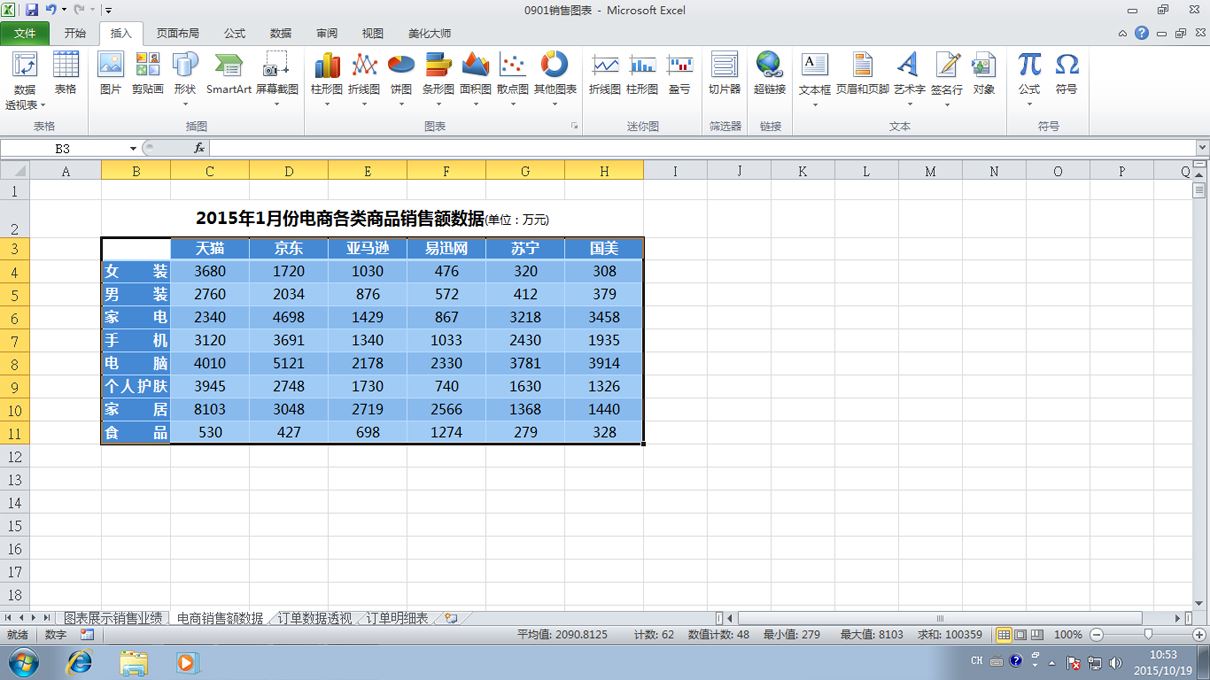Insert a text box (文本框)
This screenshot has width=1210, height=680.
point(815,80)
